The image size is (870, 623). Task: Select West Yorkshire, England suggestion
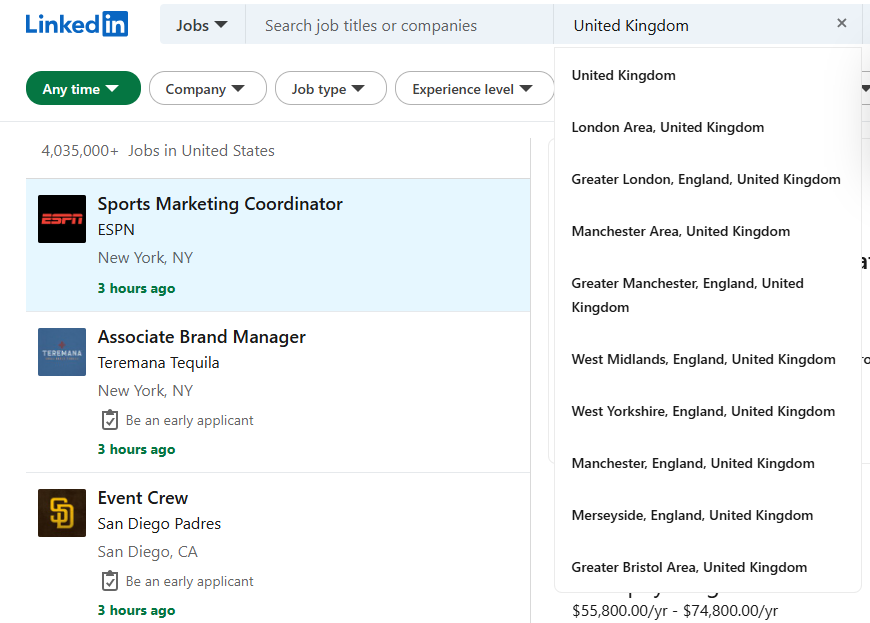click(707, 411)
